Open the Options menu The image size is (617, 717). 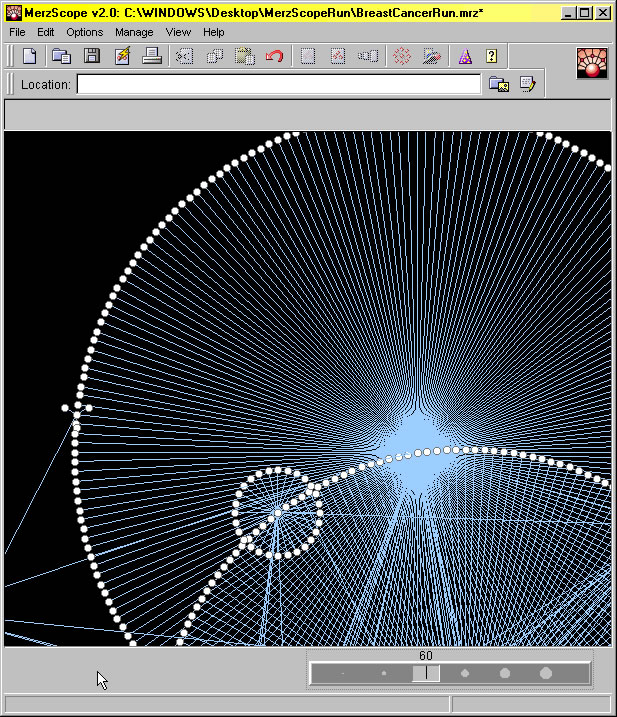click(84, 32)
